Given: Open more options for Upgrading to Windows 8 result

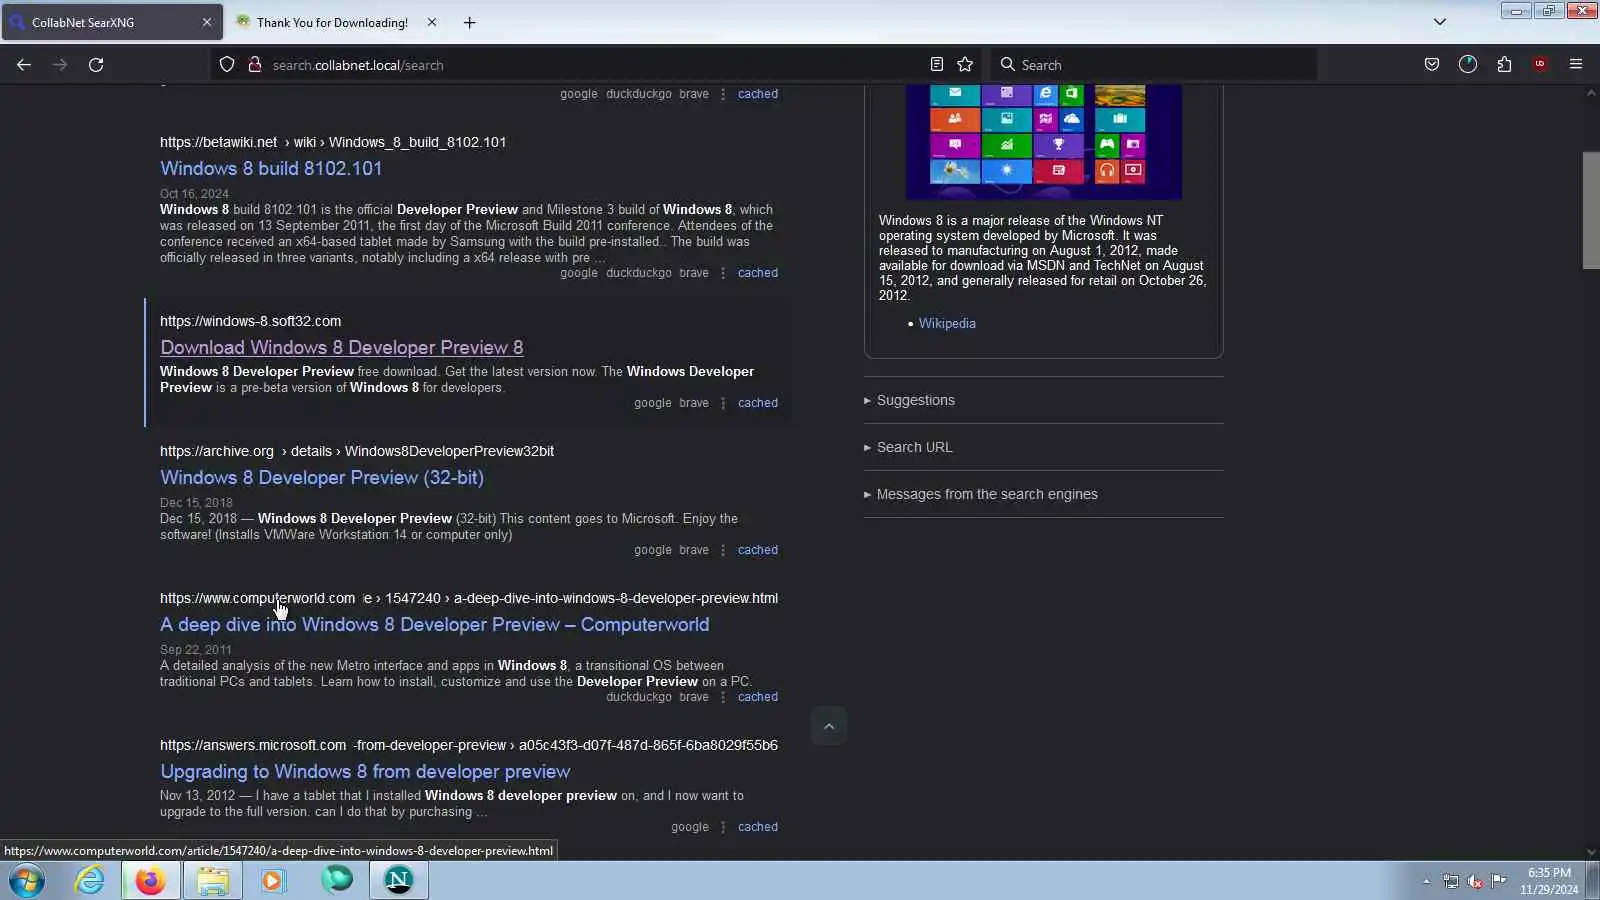Looking at the screenshot, I should (x=723, y=827).
